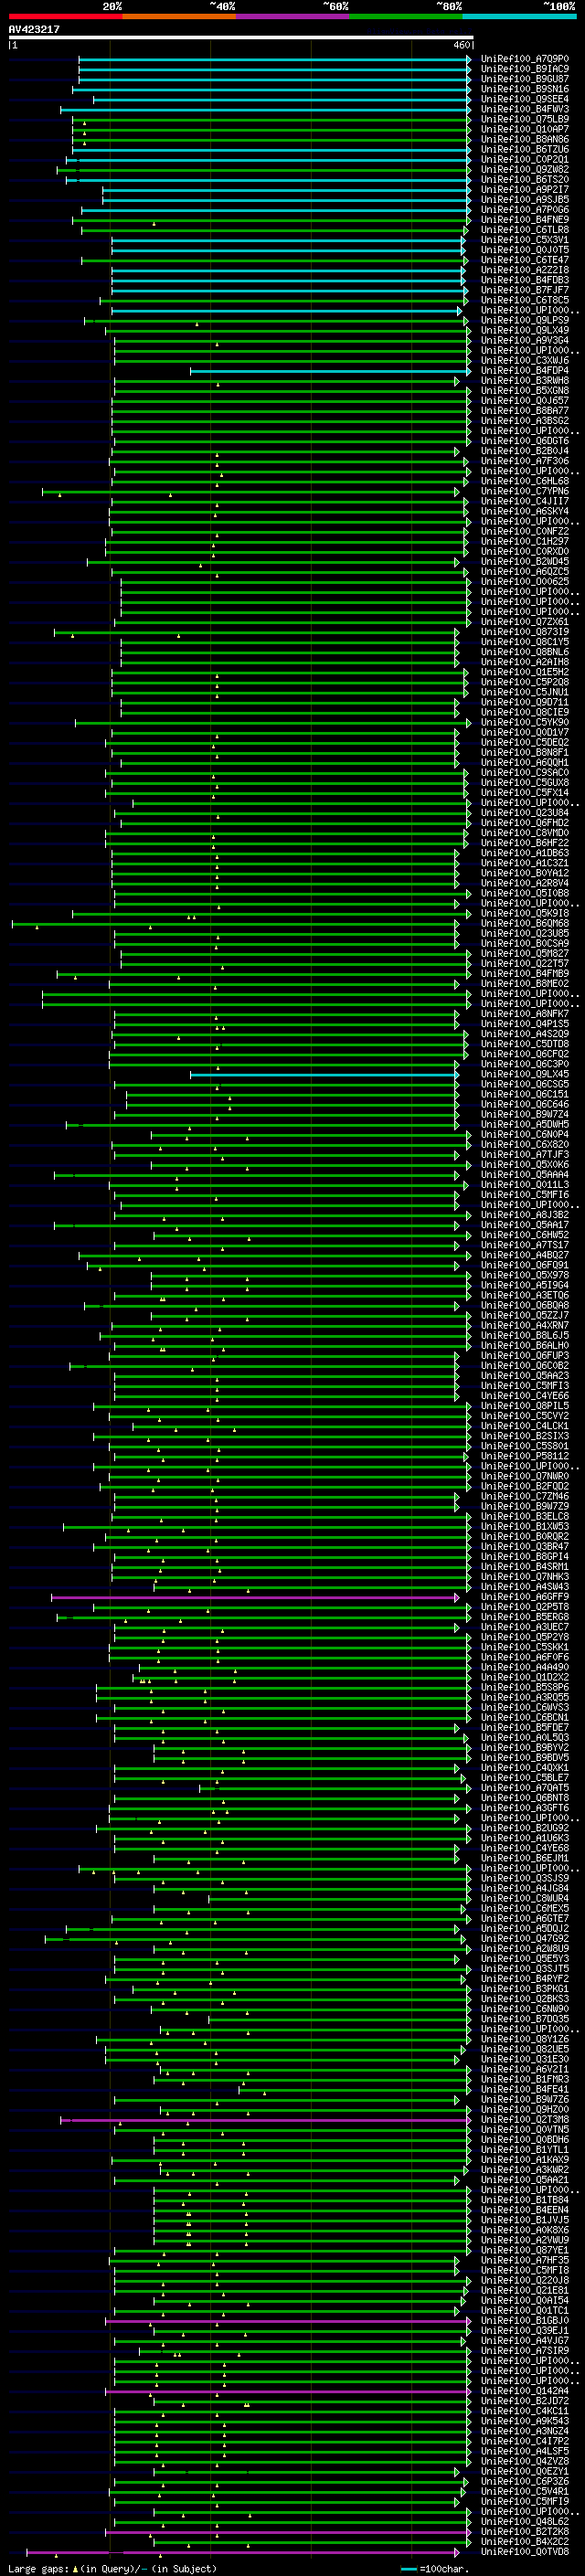585x2576 pixels.
Task: Open hit UniRef100_C7YPN6
Action: pyautogui.click(x=524, y=491)
